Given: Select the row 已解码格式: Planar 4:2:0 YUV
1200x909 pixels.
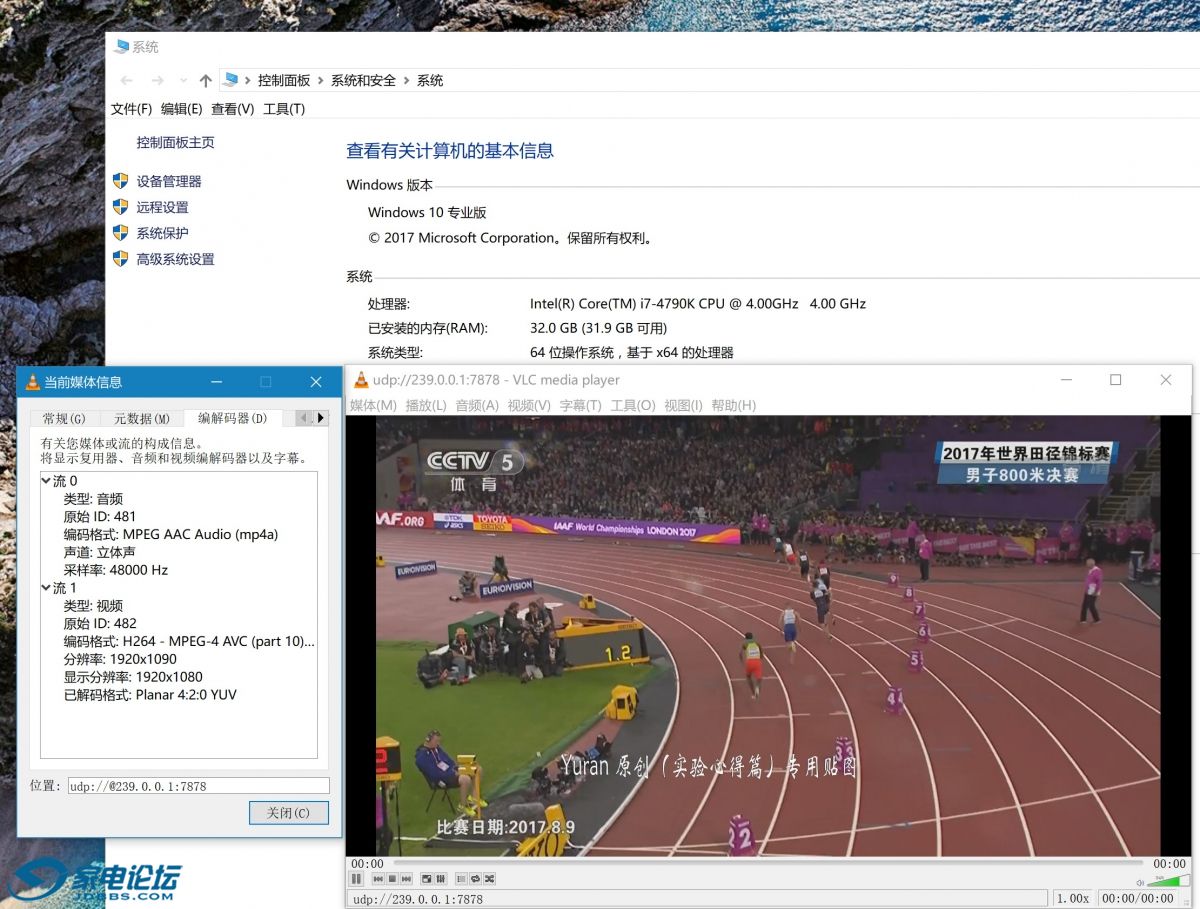Looking at the screenshot, I should (x=150, y=695).
